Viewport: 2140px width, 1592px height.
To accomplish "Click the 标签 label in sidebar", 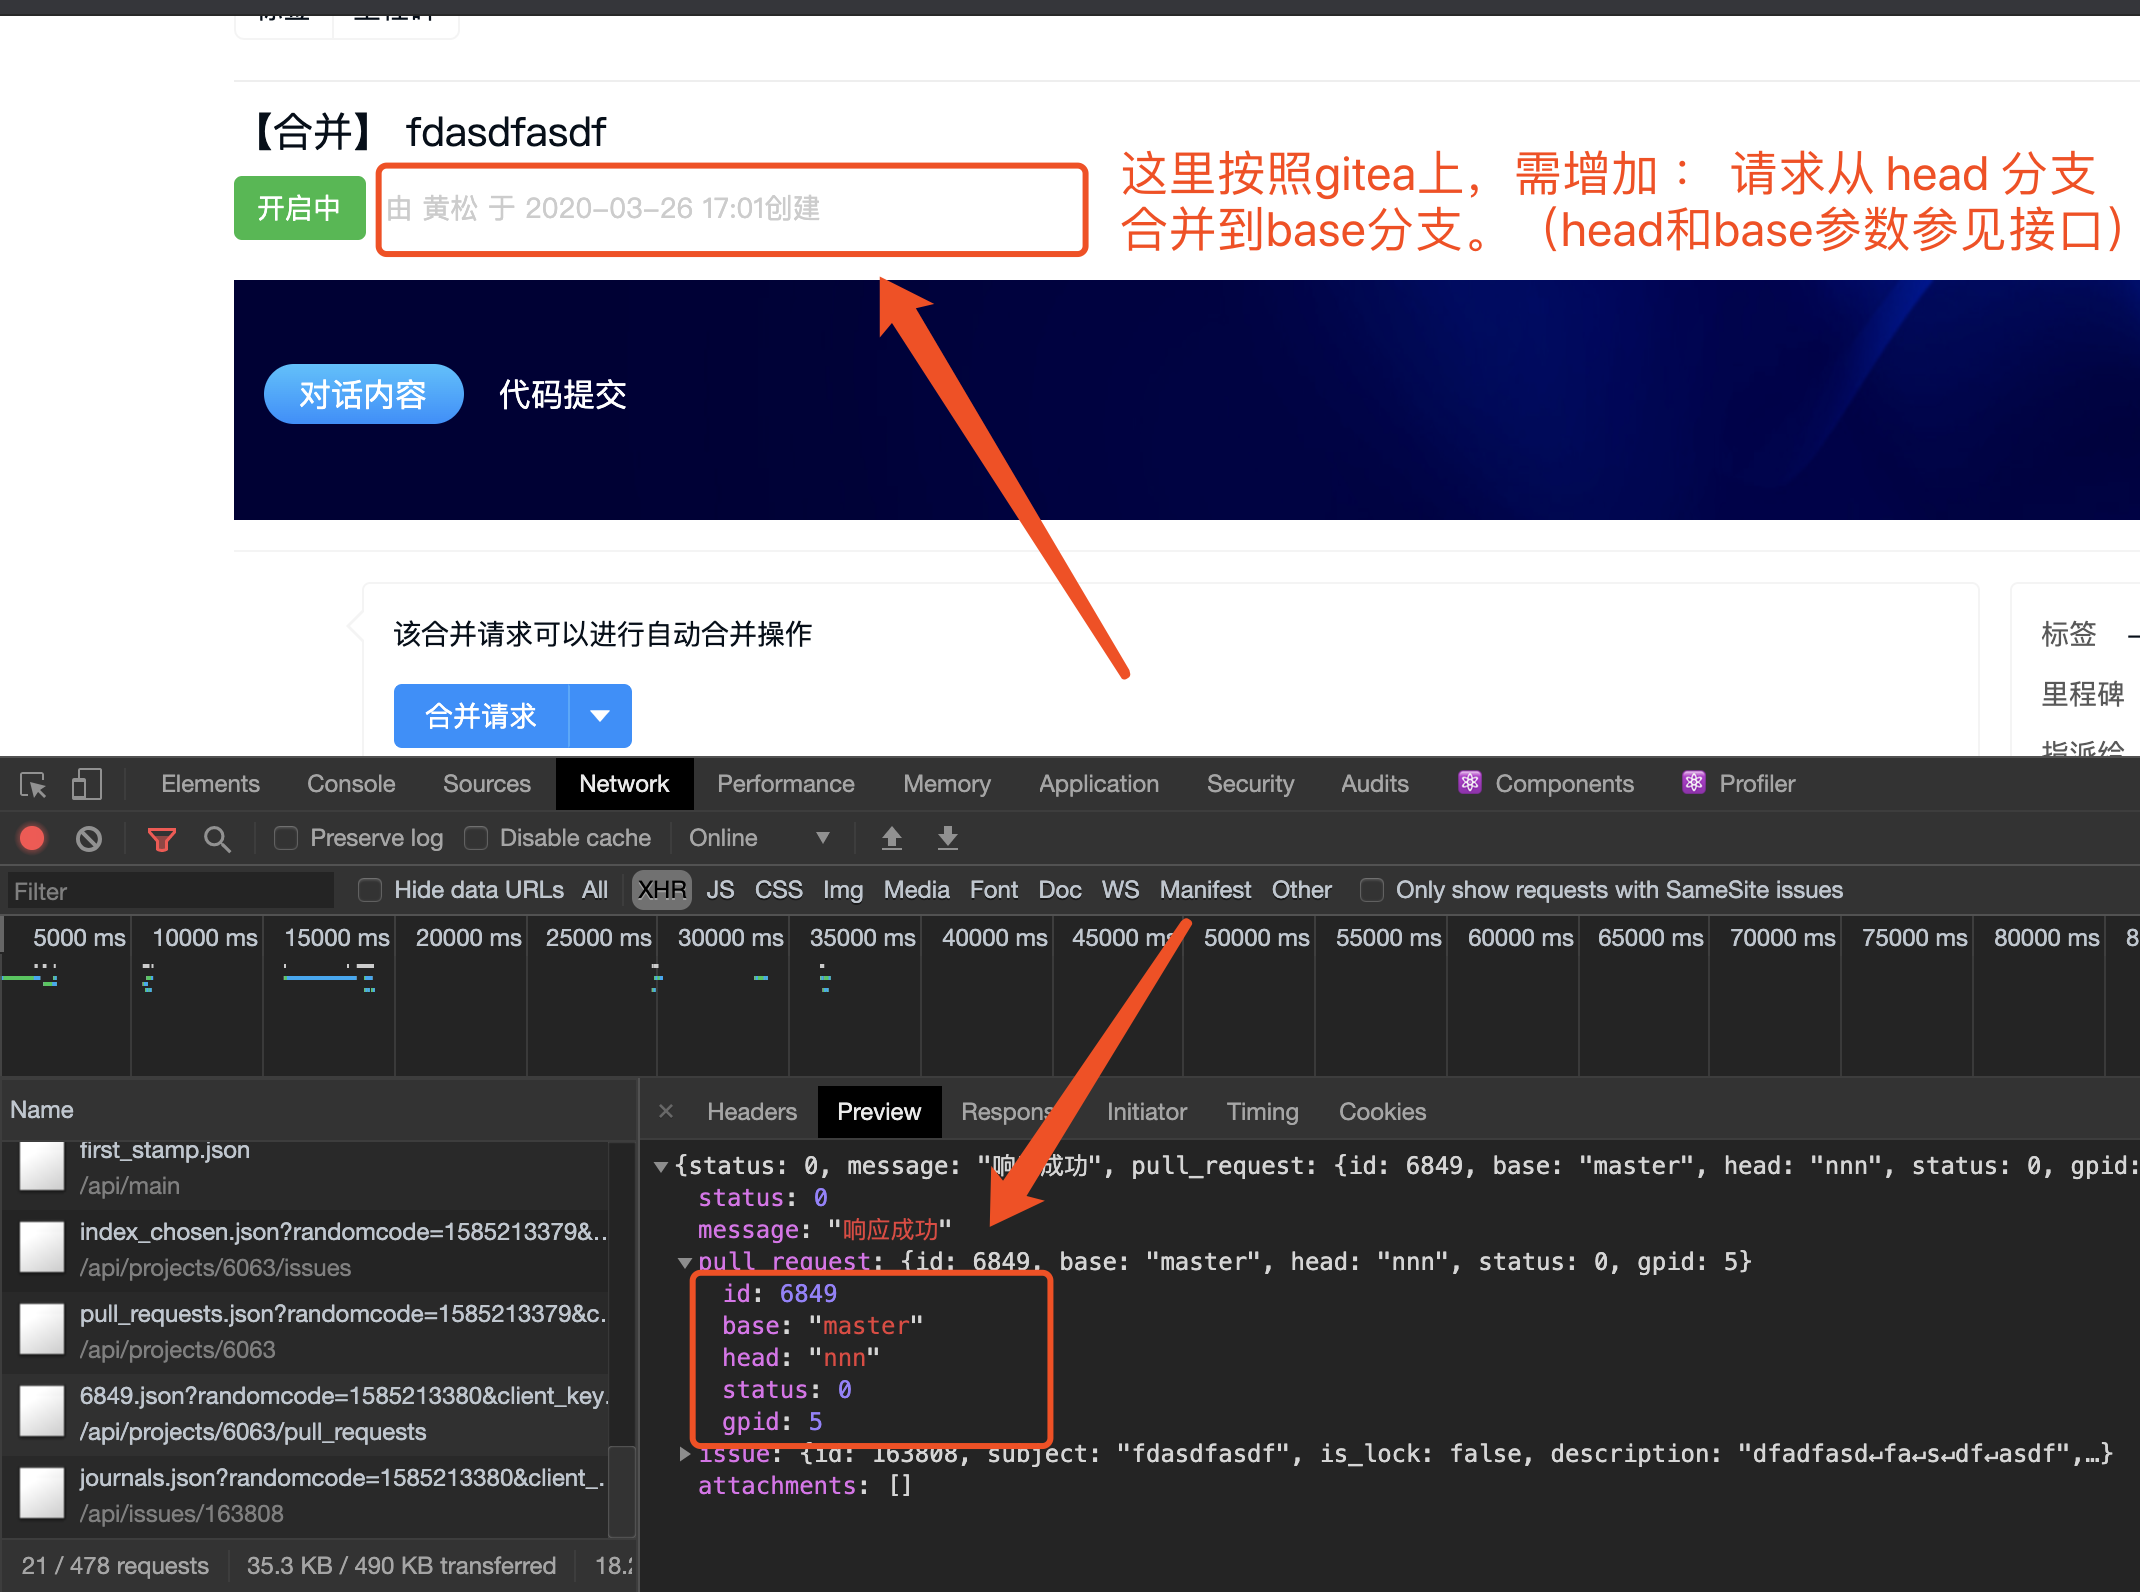I will tap(2068, 634).
